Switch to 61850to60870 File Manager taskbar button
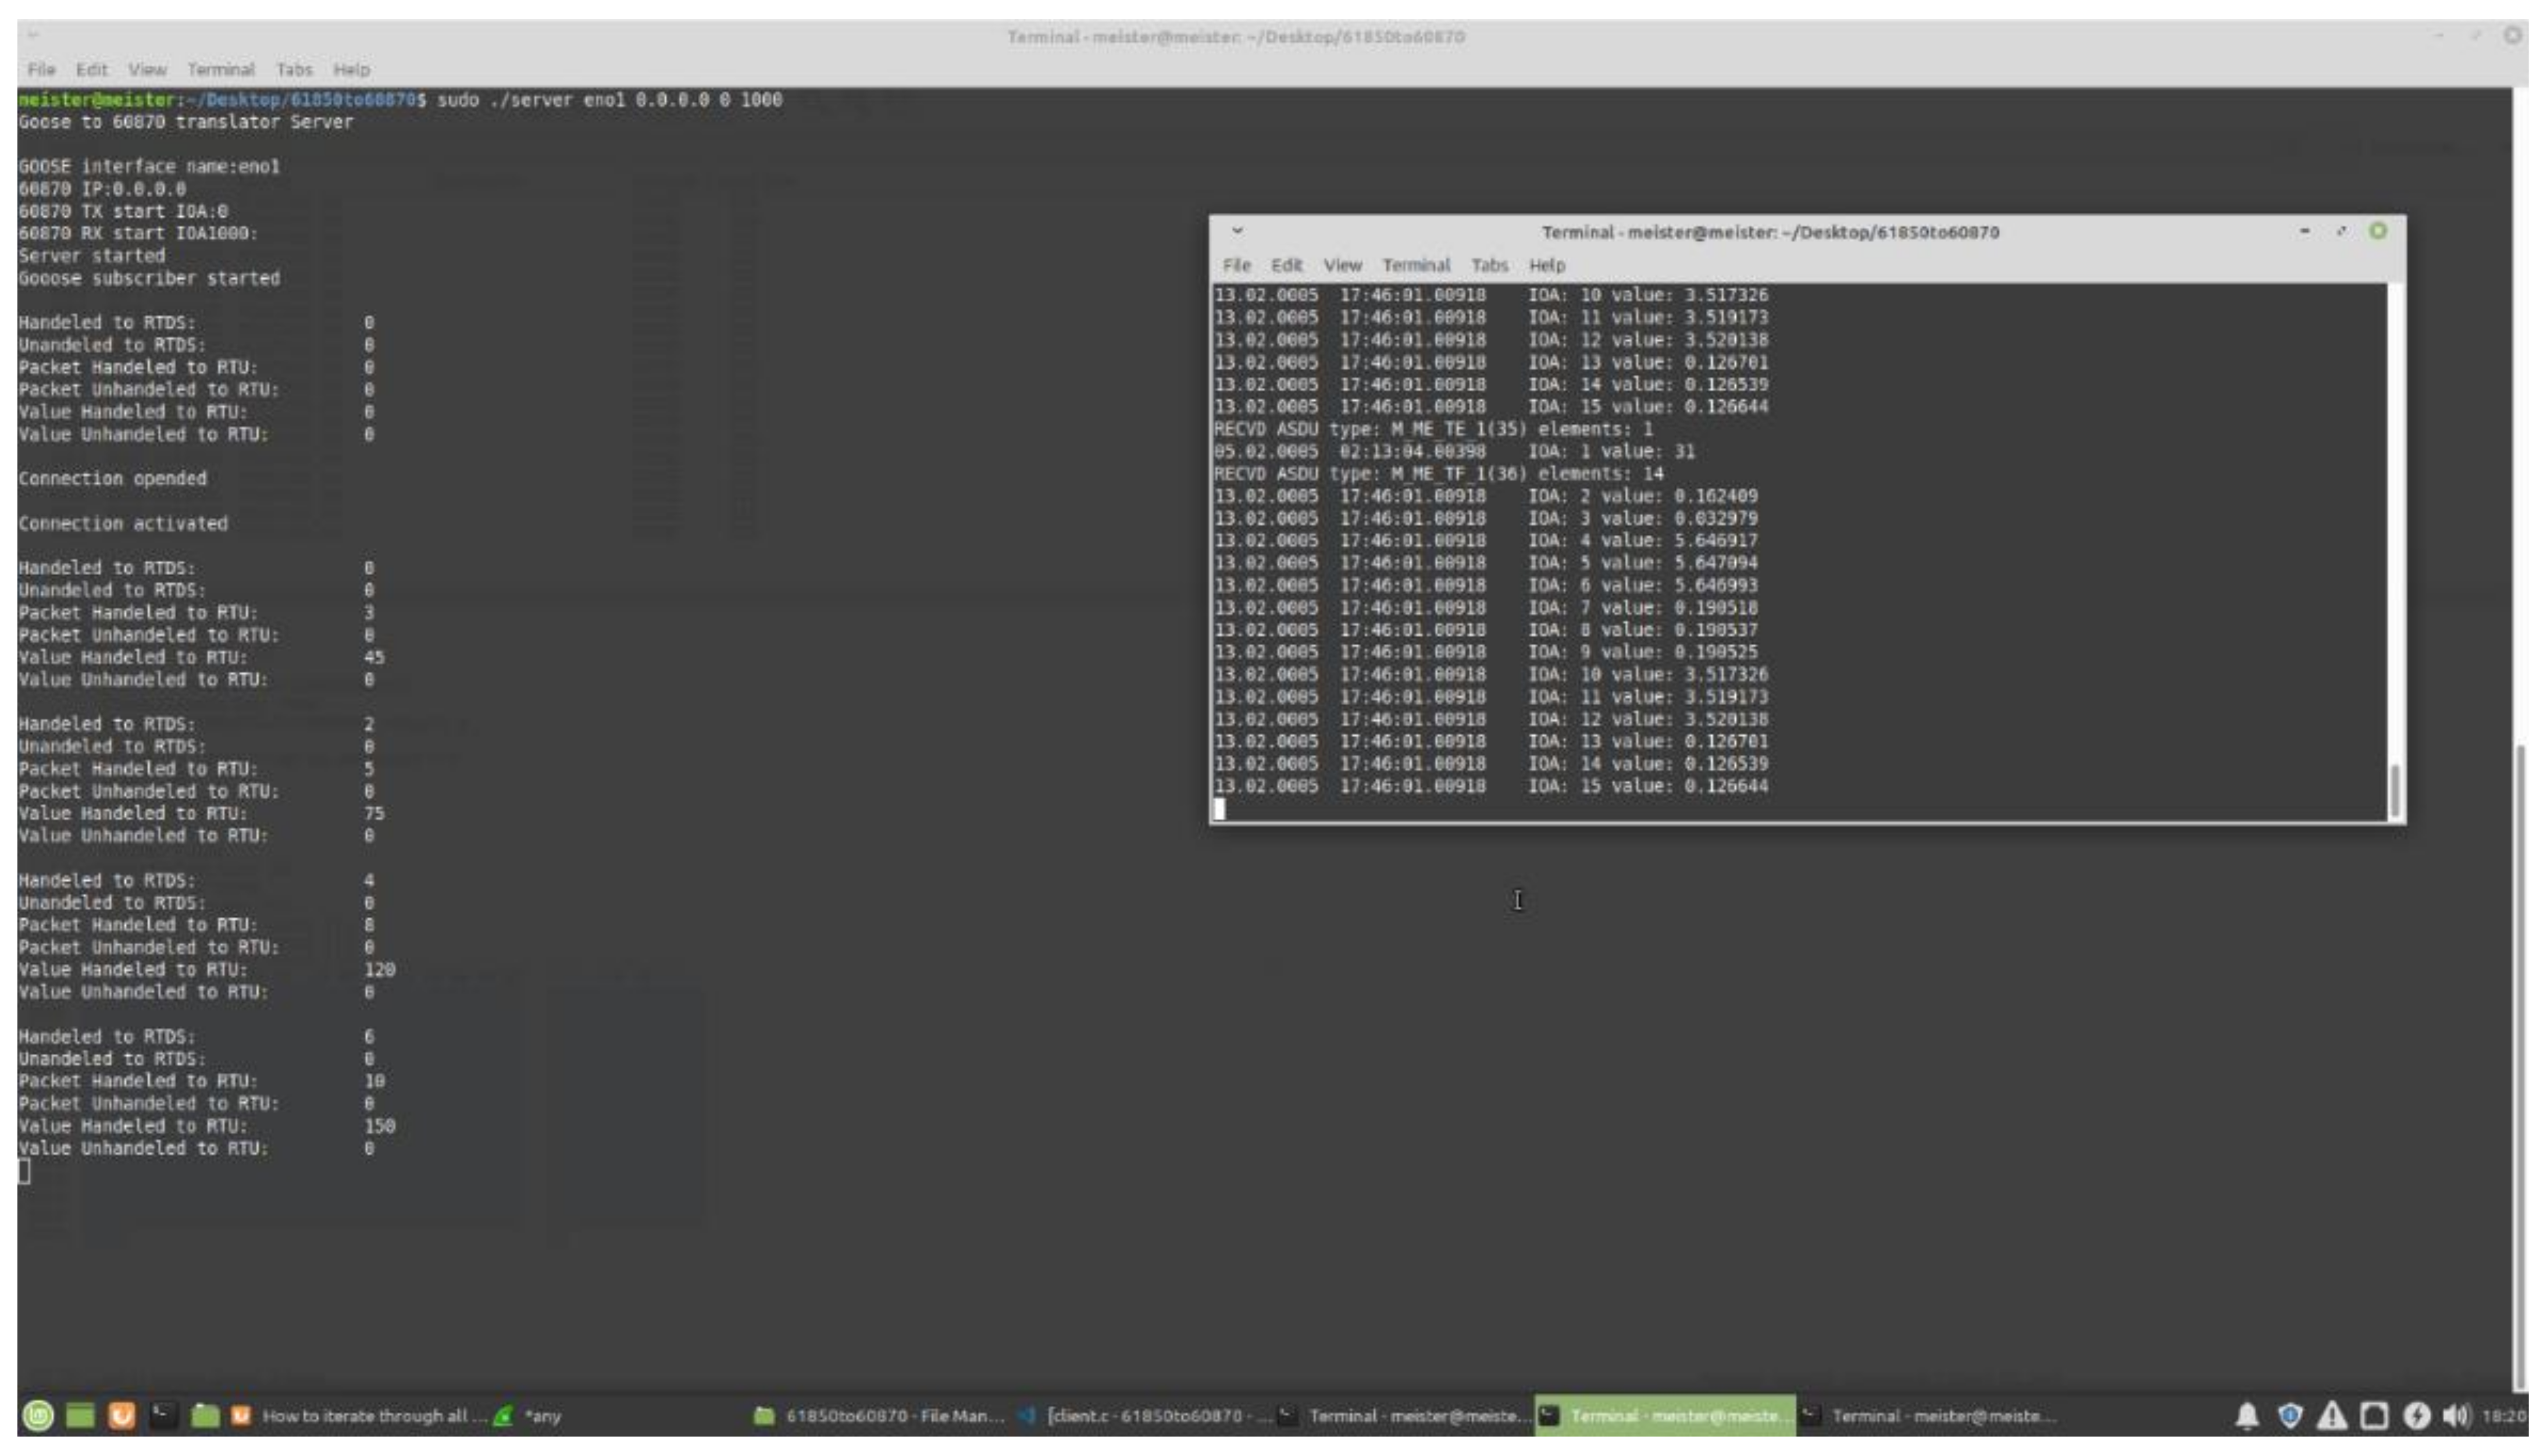 (880, 1415)
